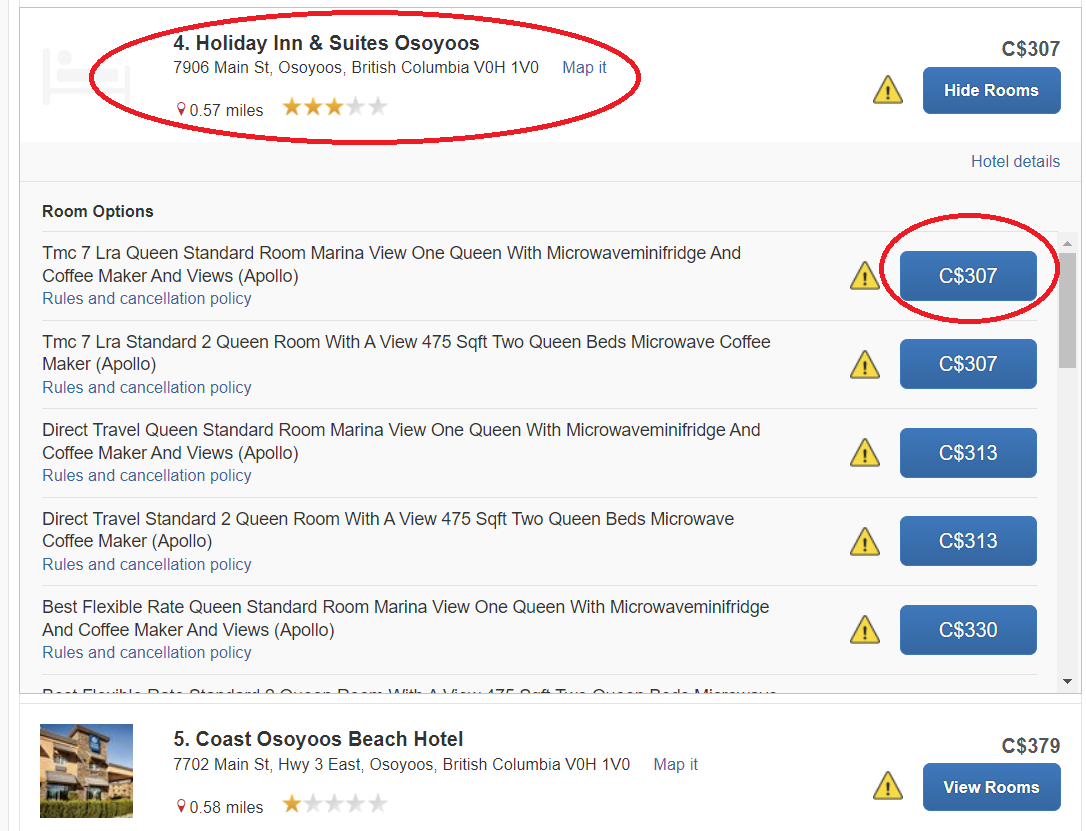View rooms for Coast Osoyoos Beach Hotel
Screen dimensions: 1086x831
(990, 787)
